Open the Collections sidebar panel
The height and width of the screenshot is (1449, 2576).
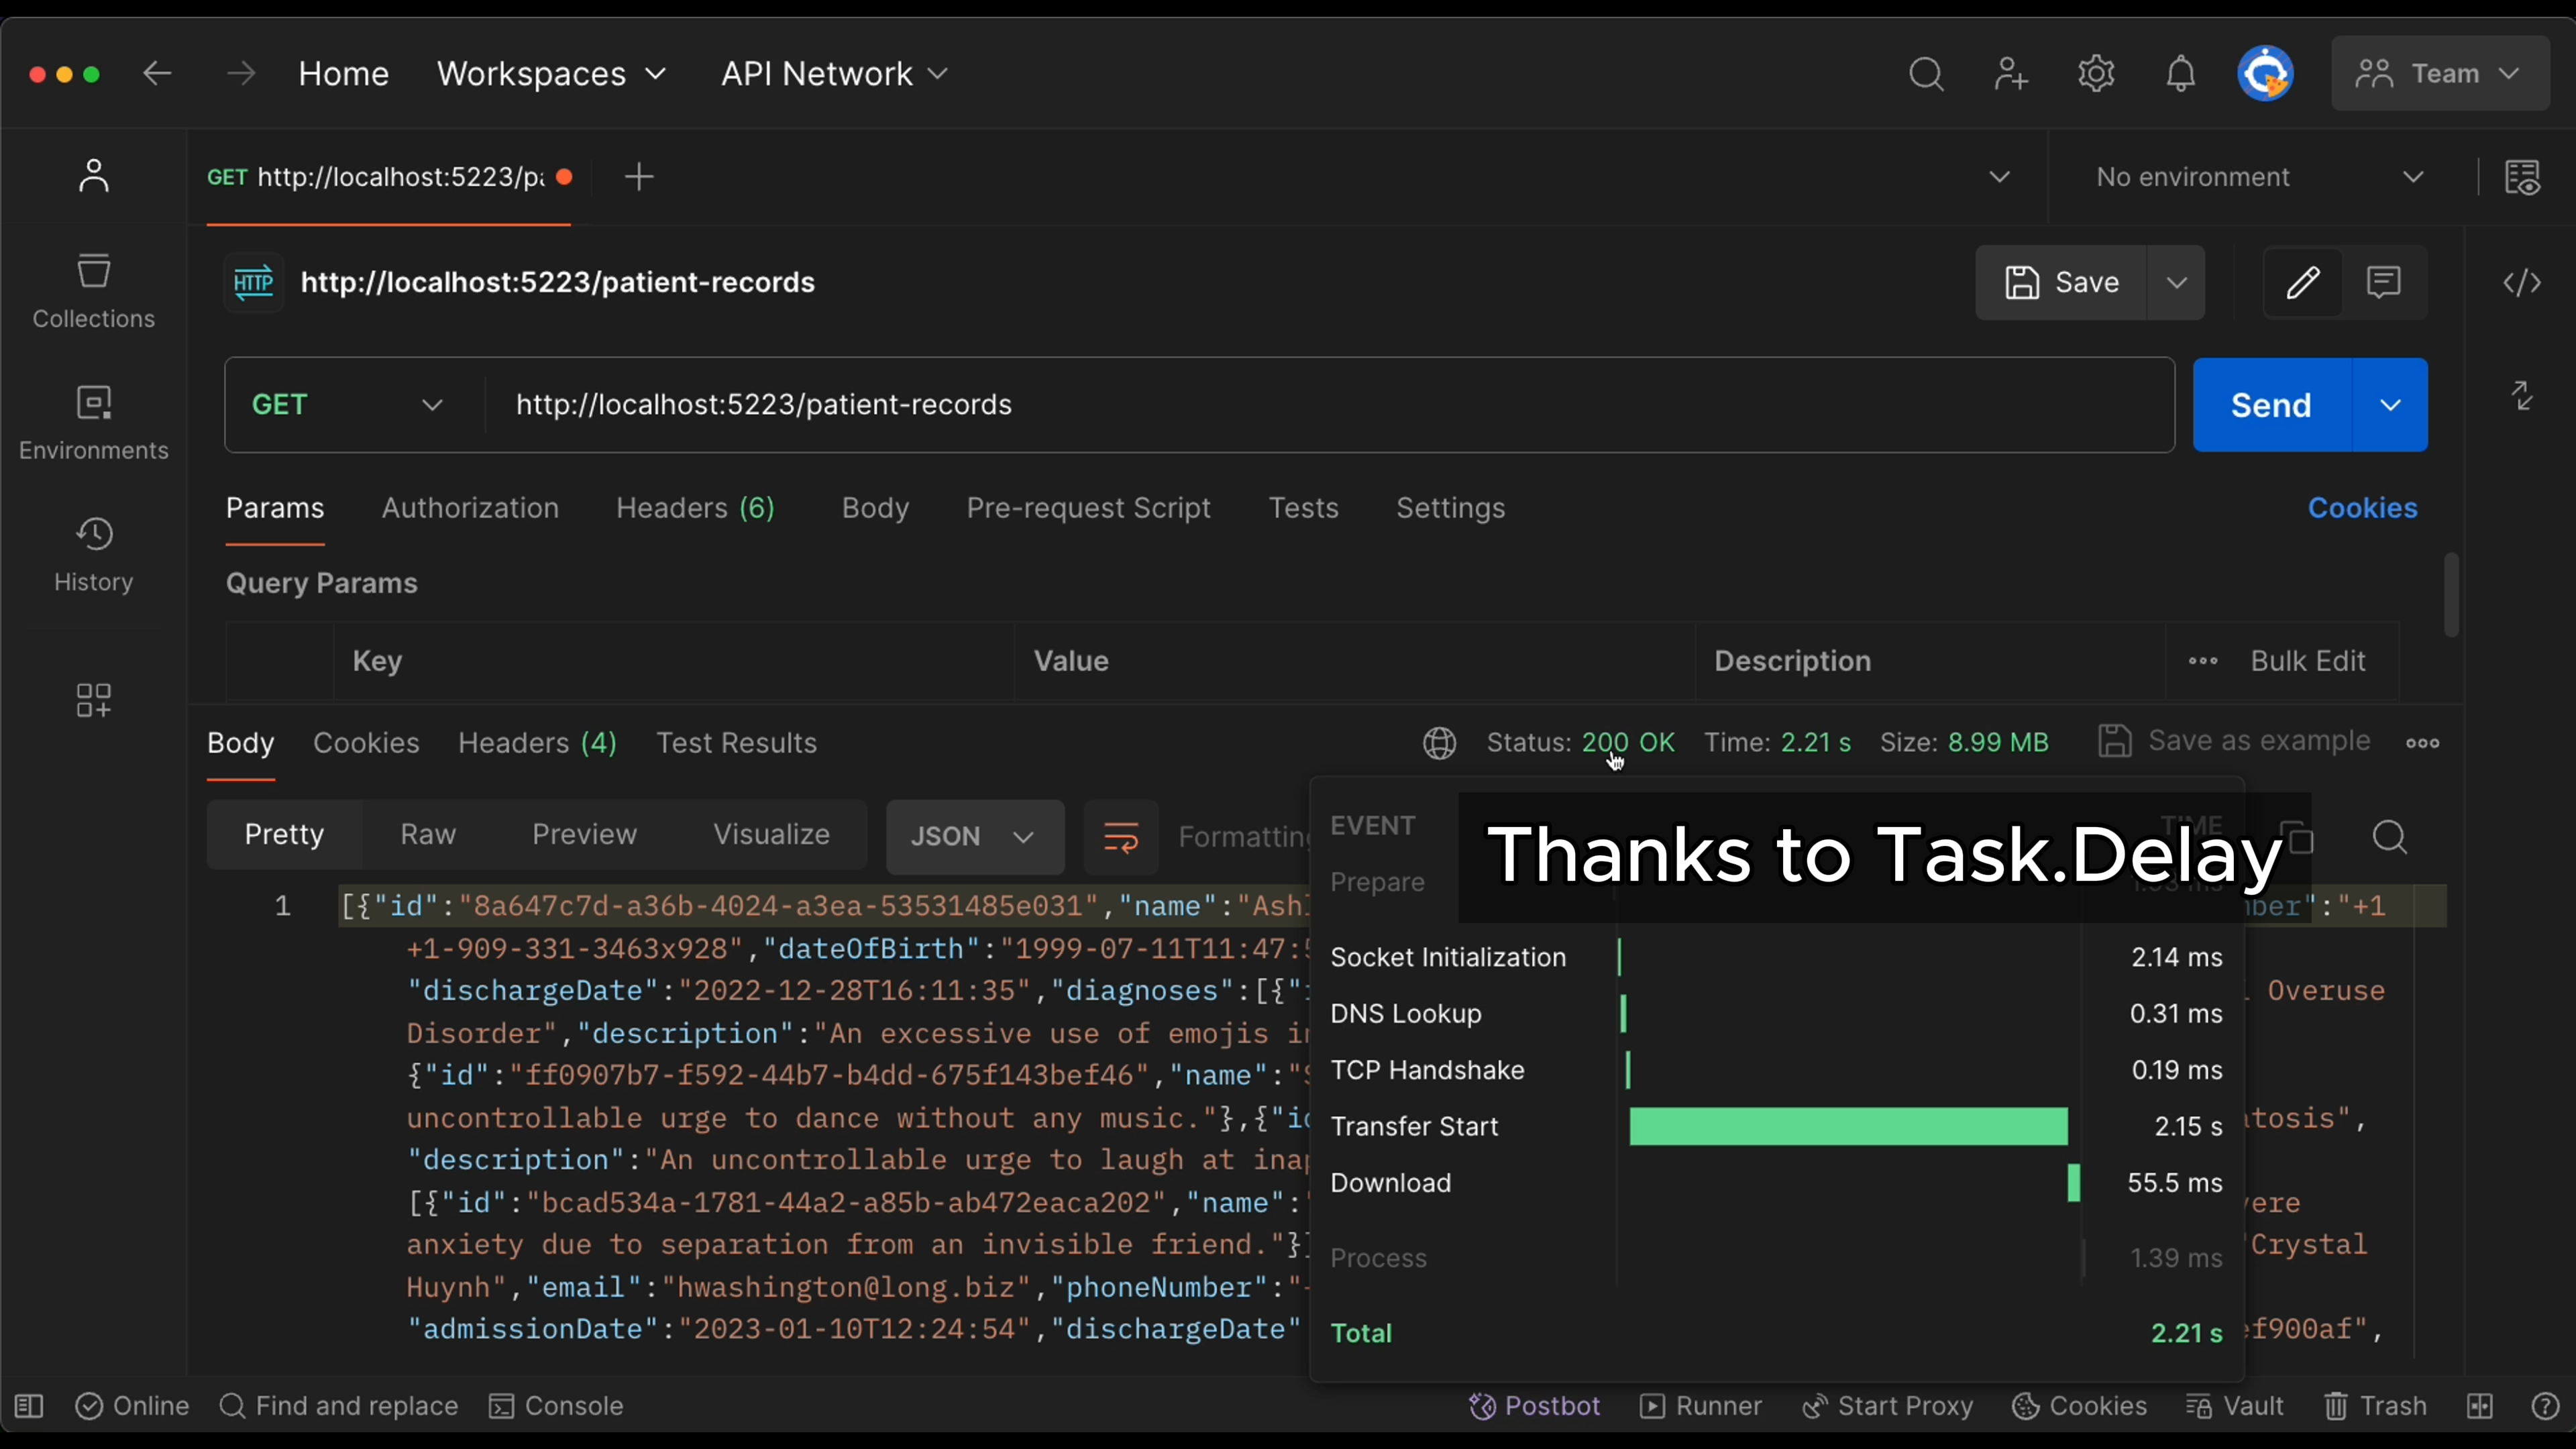click(x=93, y=290)
